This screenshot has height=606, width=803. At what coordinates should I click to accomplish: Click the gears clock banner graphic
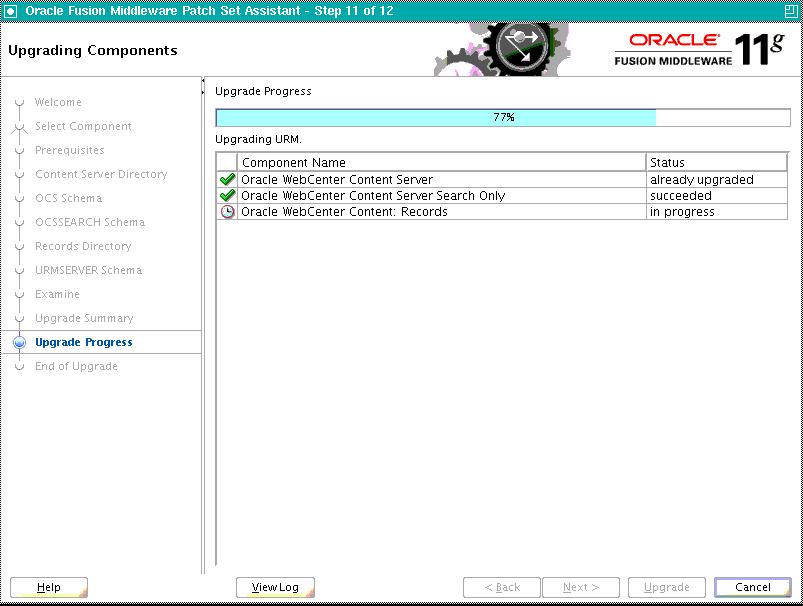pyautogui.click(x=502, y=50)
